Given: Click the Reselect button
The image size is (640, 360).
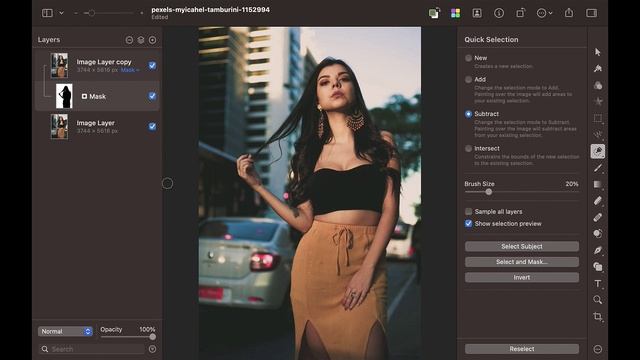Looking at the screenshot, I should [522, 349].
